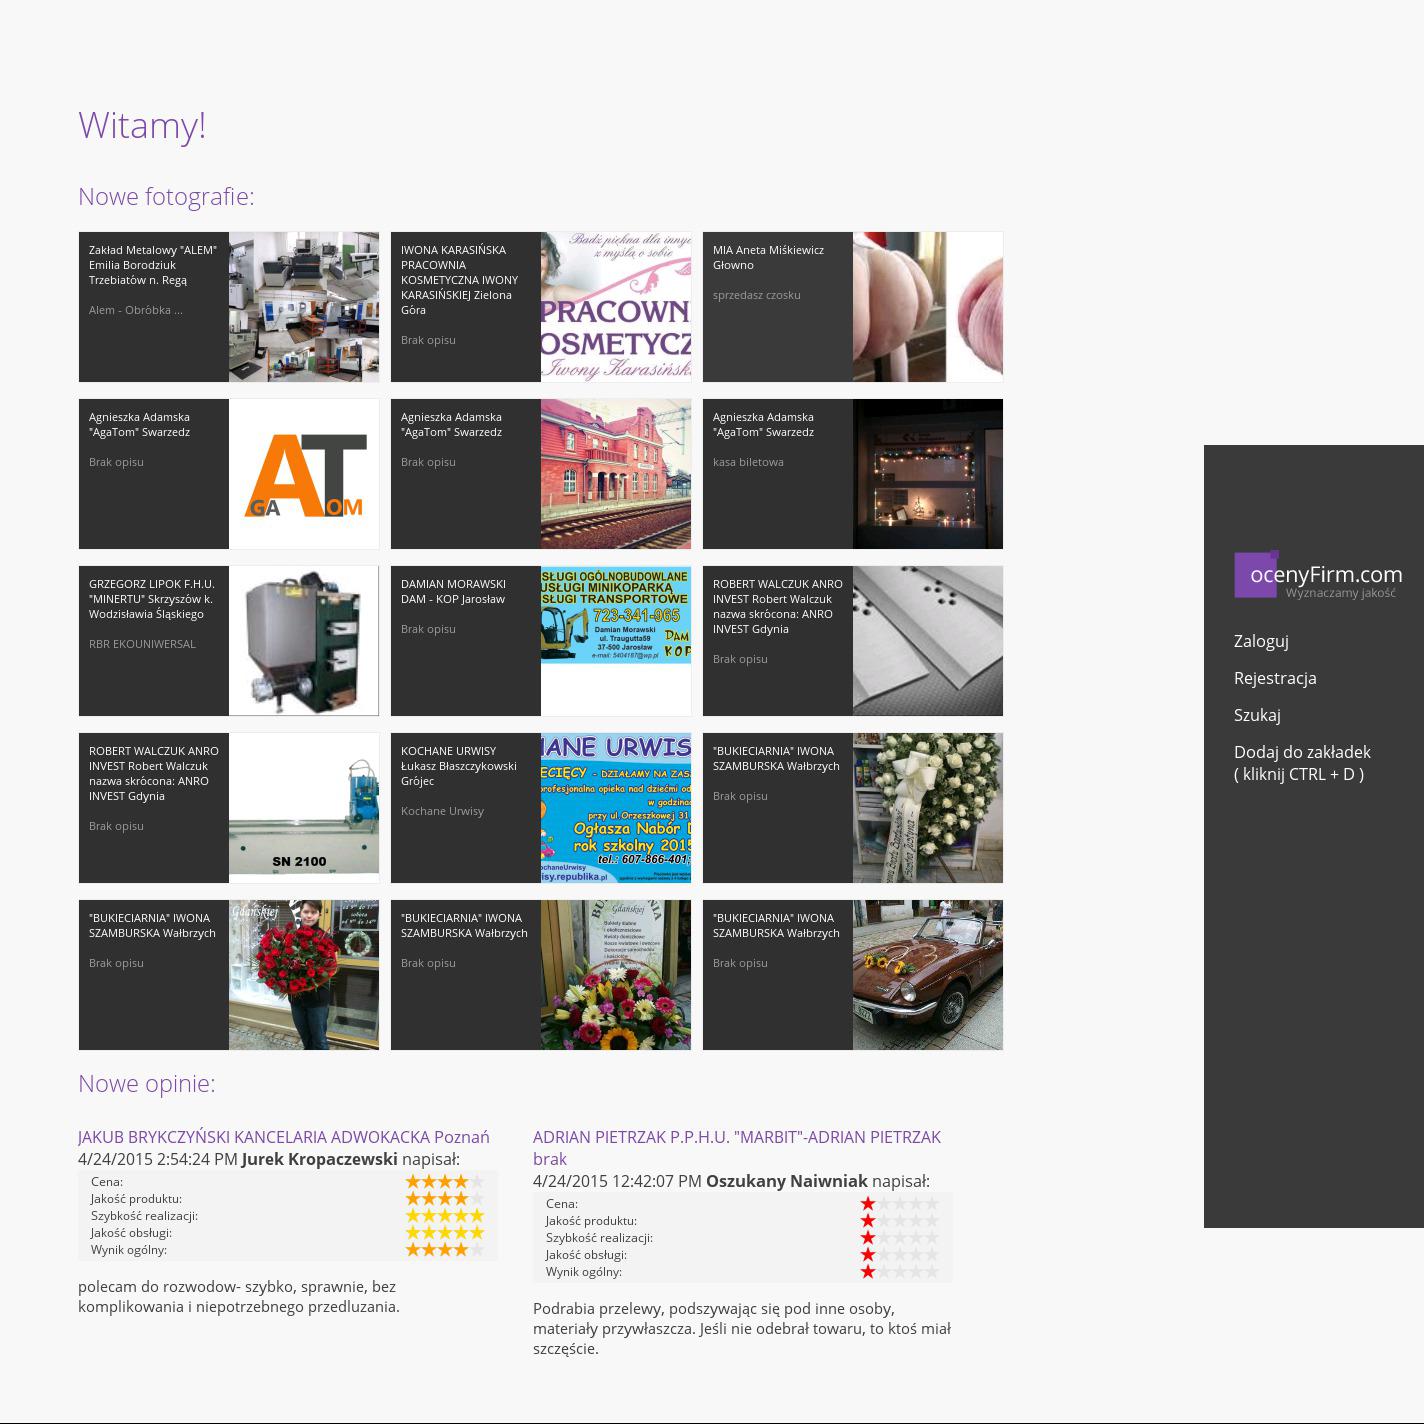Click Jurek Kropaczewski's Cena star rating

point(445,1182)
